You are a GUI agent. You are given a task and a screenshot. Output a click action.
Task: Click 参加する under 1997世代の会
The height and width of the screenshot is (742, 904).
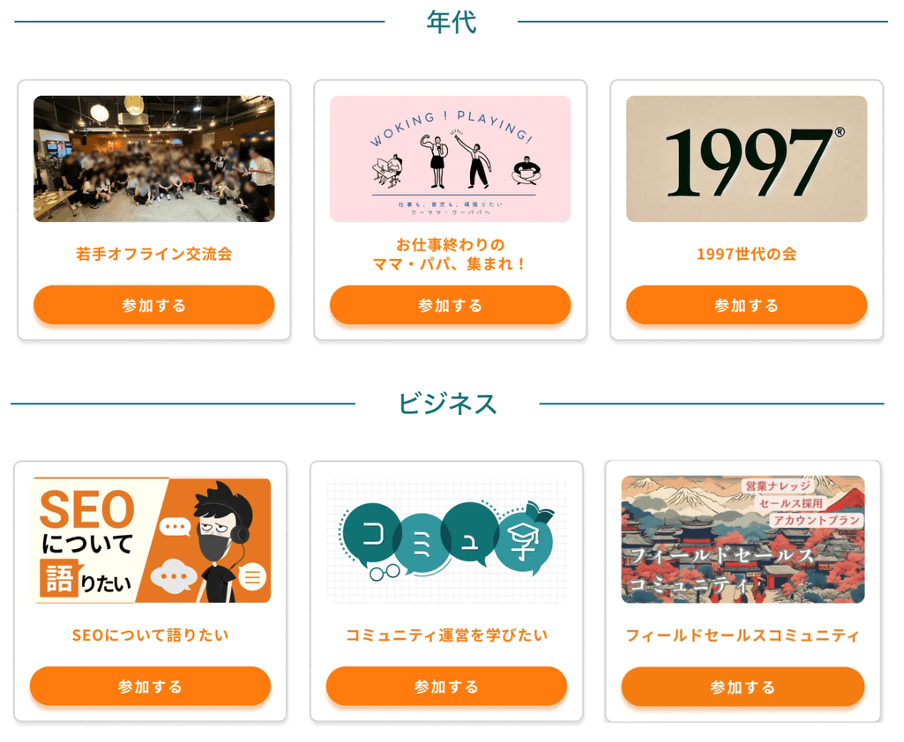tap(747, 305)
